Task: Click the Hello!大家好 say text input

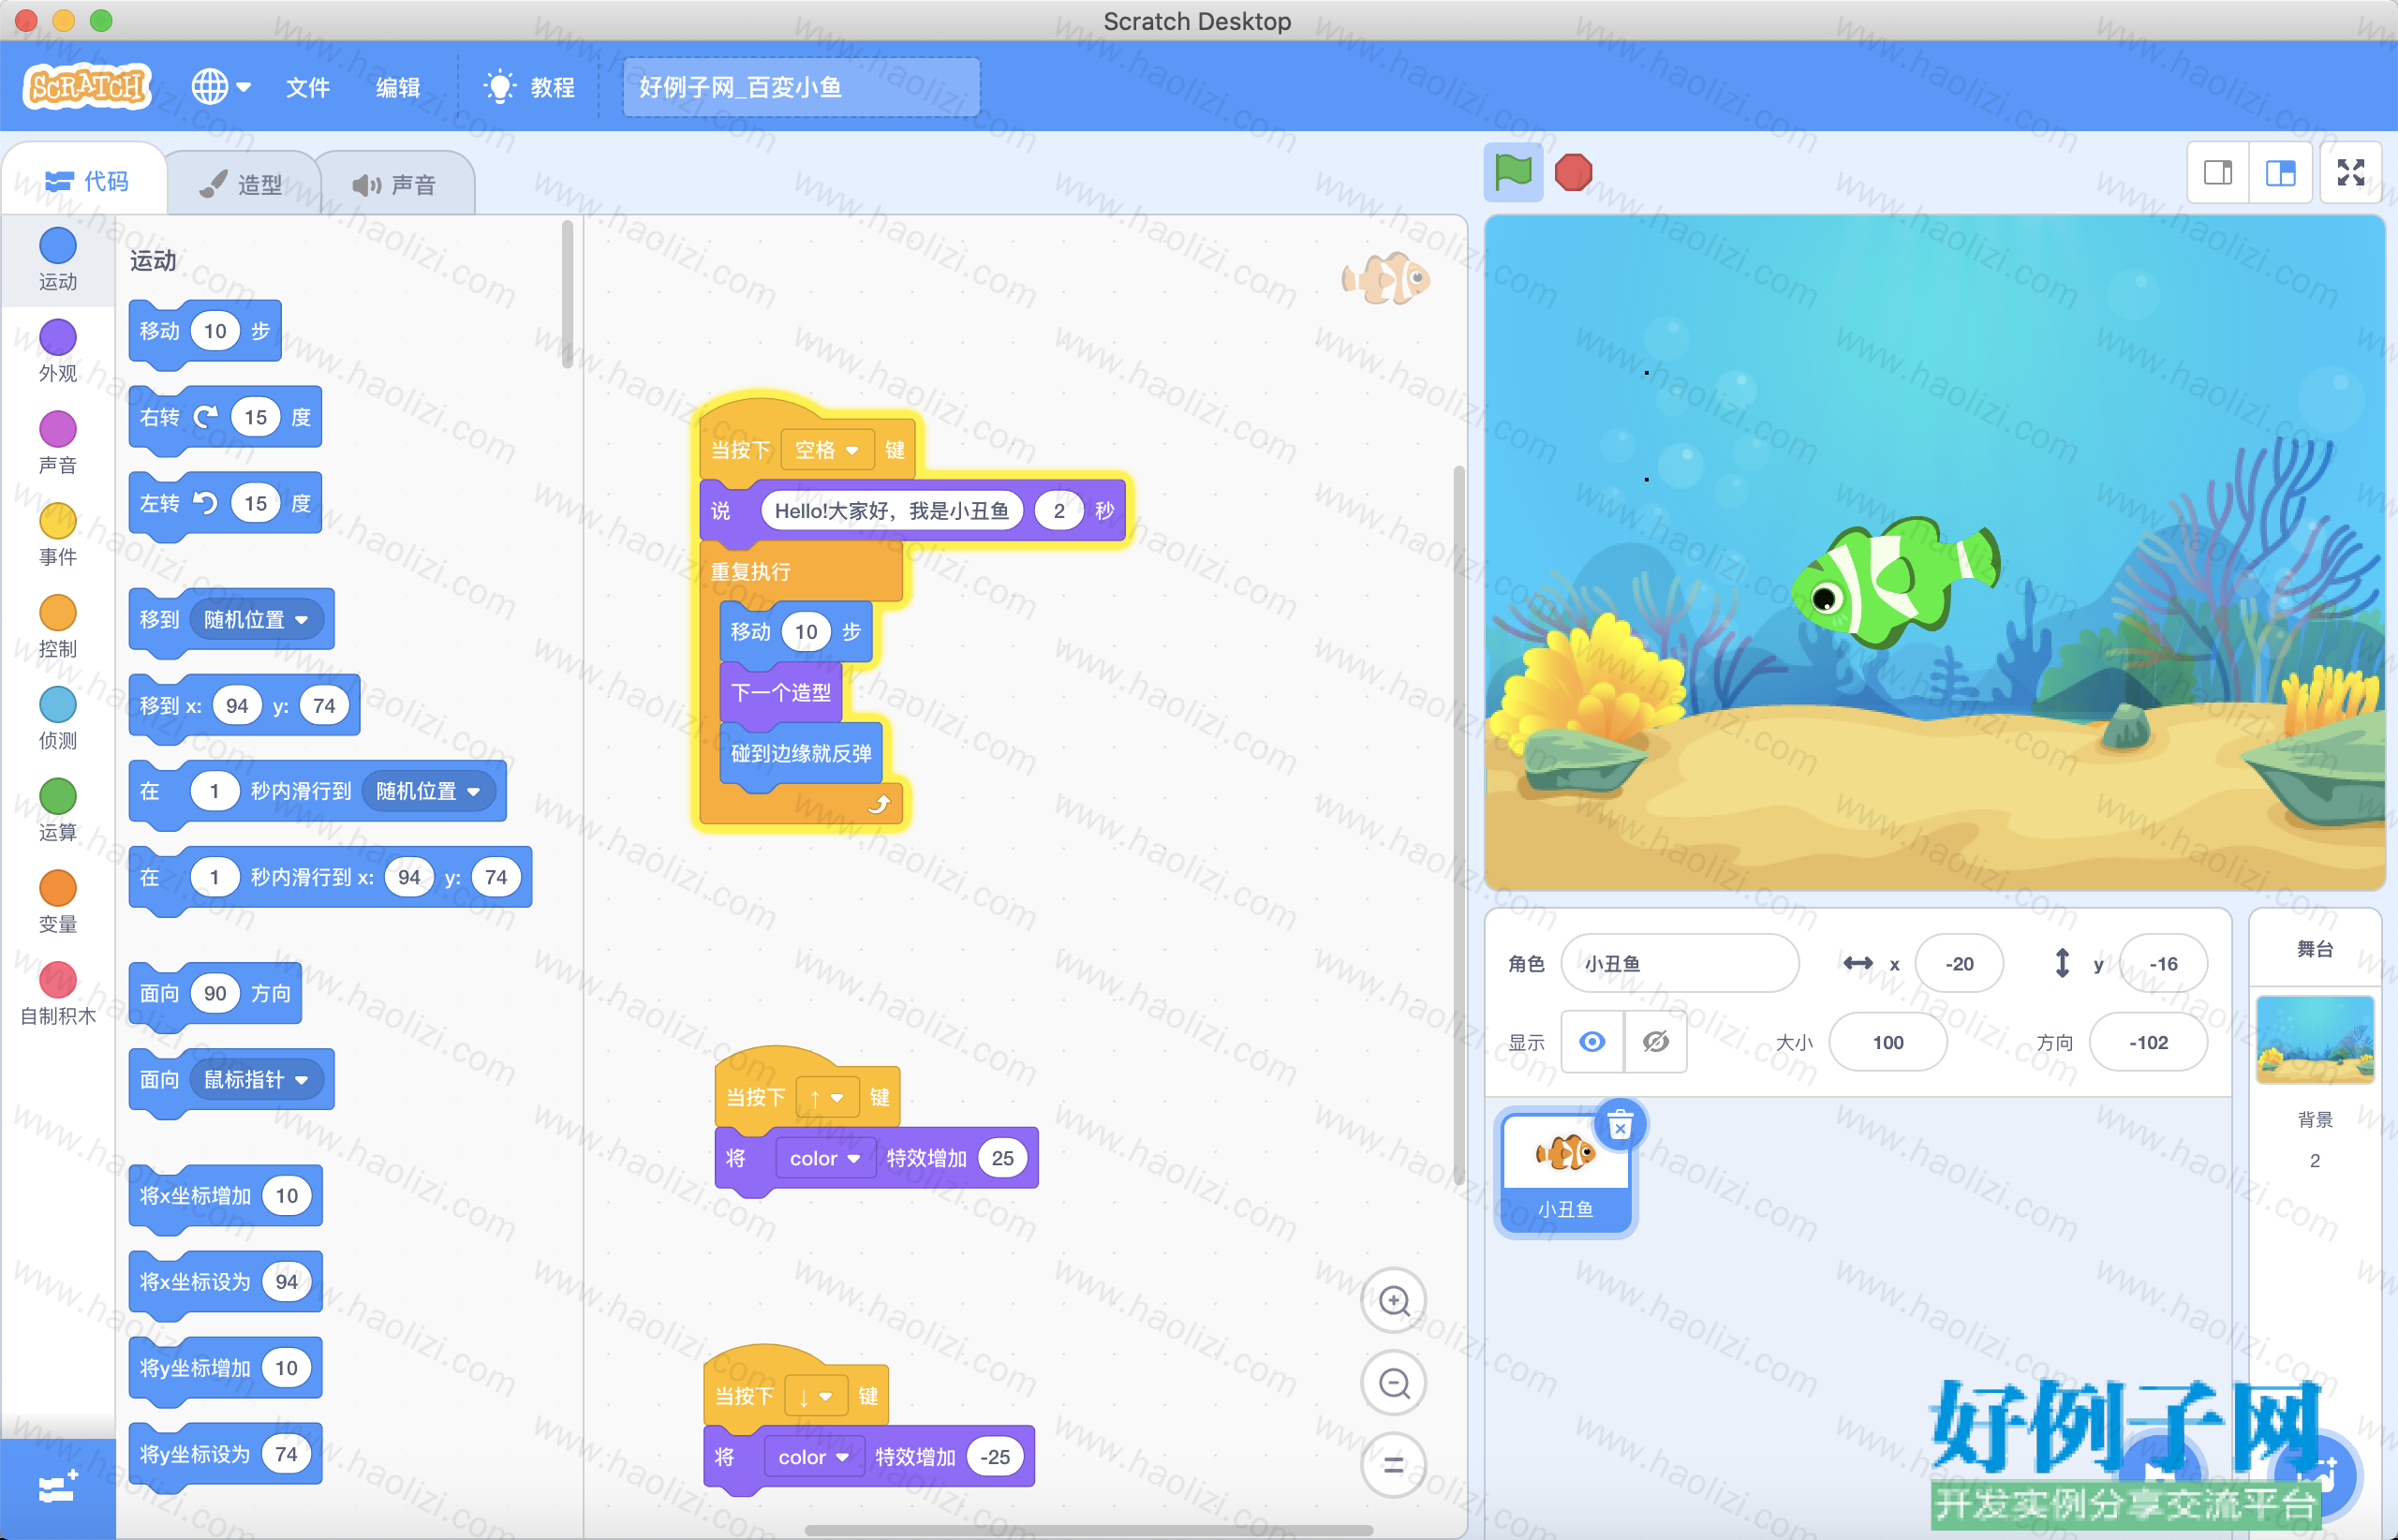Action: click(x=892, y=511)
